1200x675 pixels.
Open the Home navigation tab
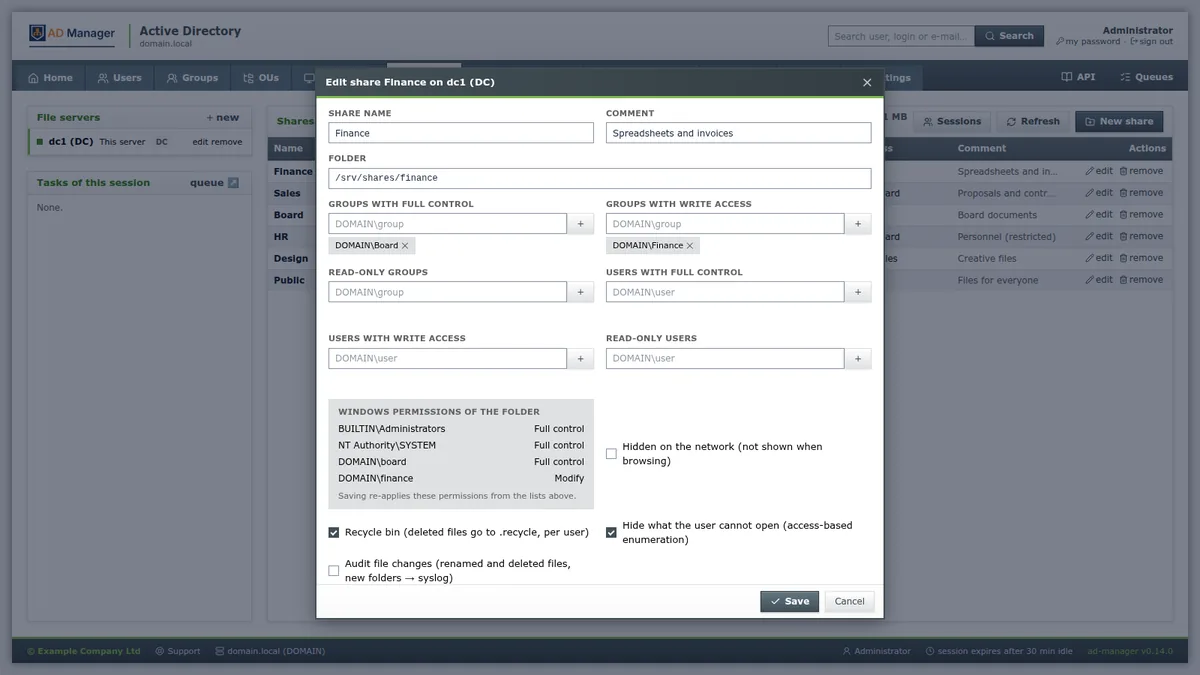(x=50, y=77)
